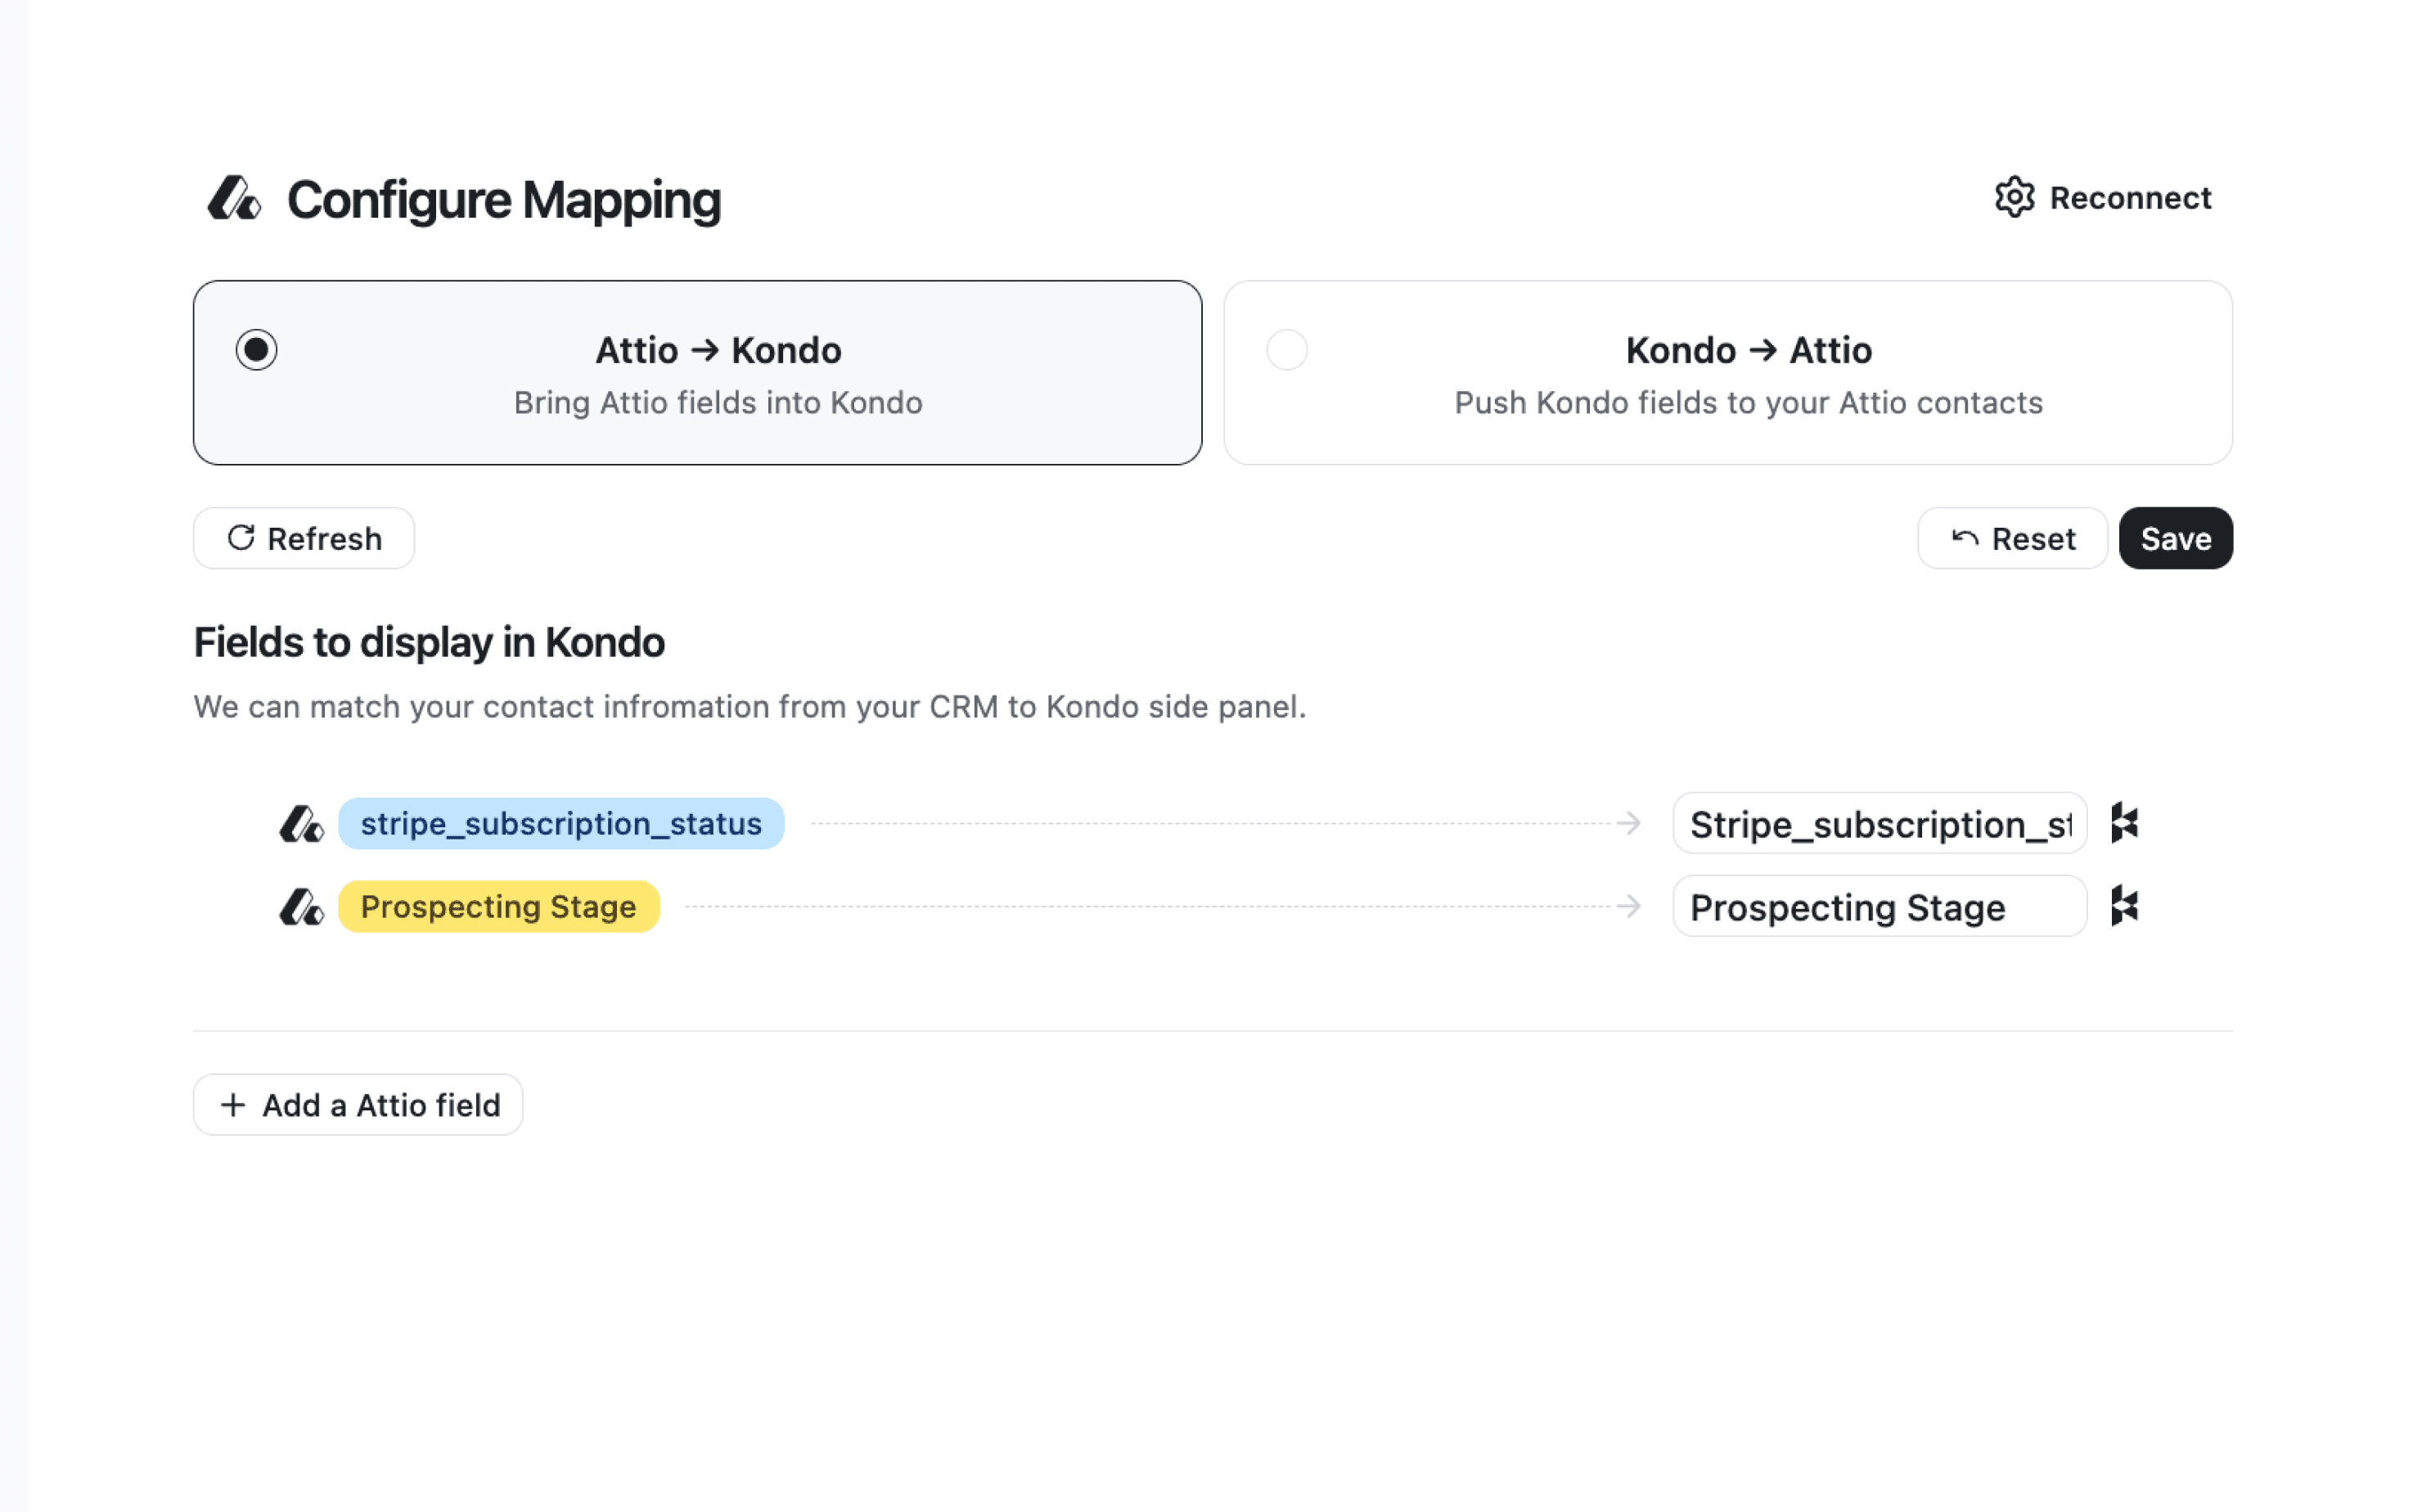Click the Reconnect link
Screen dimensions: 2422x1512
[2129, 198]
